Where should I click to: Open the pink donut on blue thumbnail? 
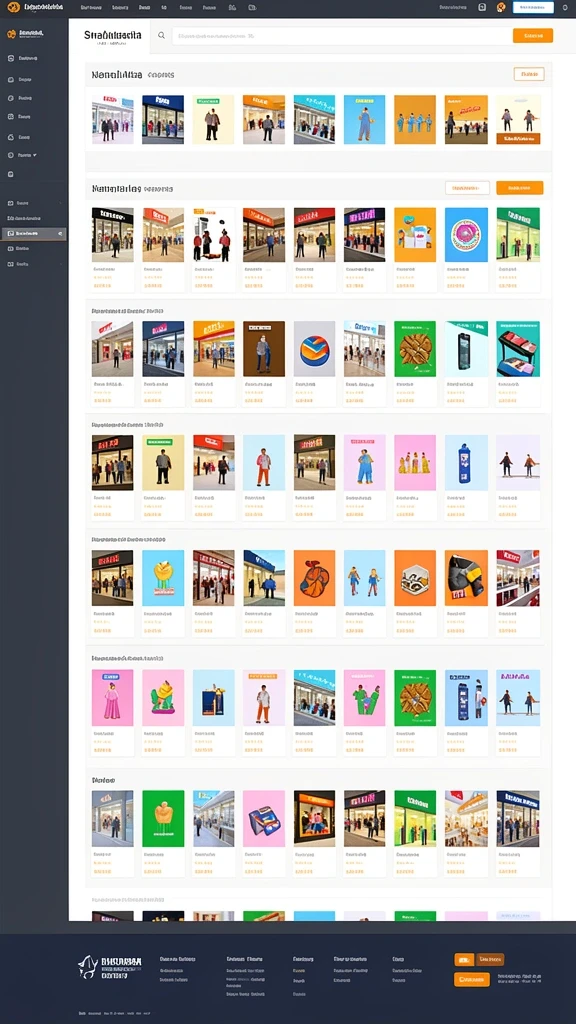pyautogui.click(x=466, y=234)
